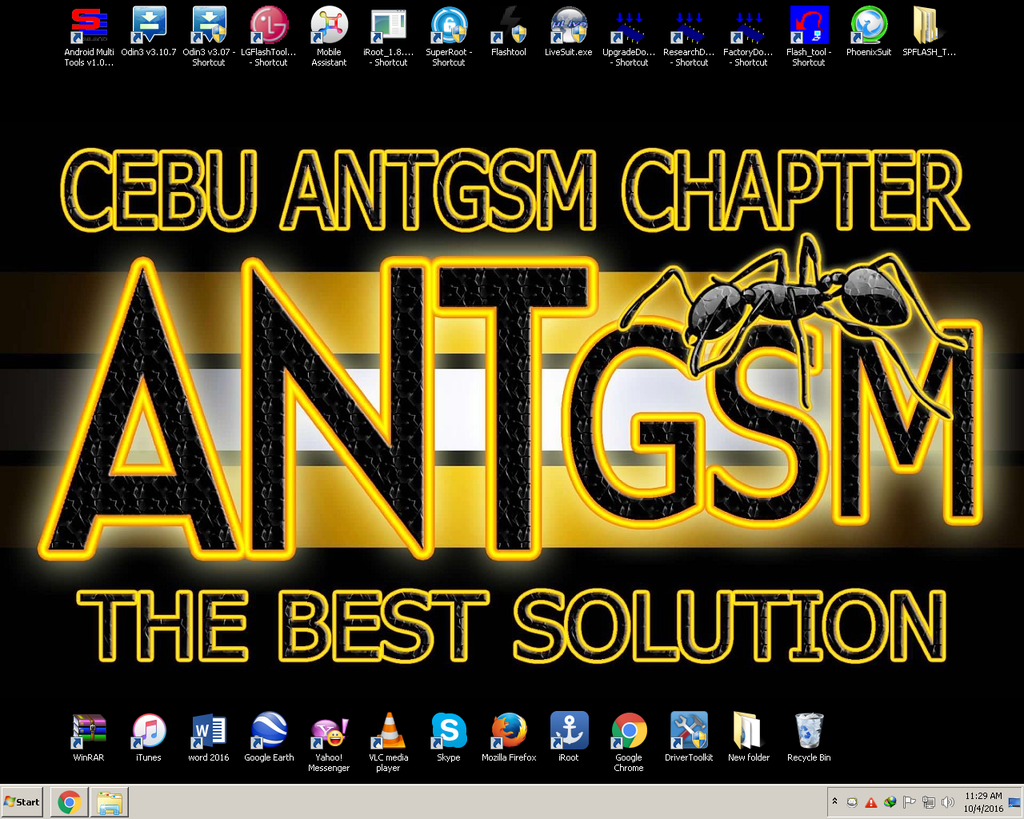Click the Mobile Assistant desktop icon
The image size is (1024, 819).
click(x=328, y=26)
